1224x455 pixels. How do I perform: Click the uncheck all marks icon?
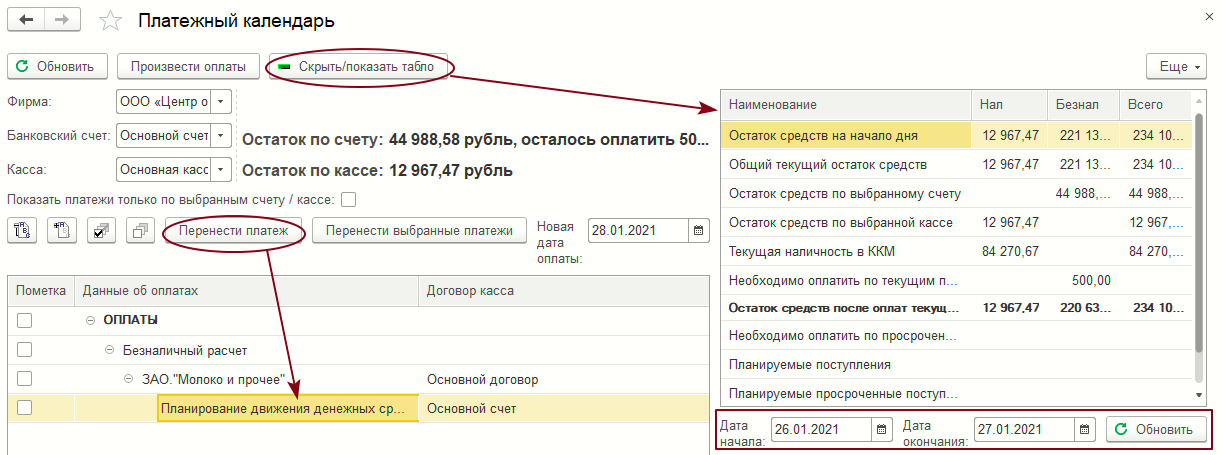click(x=139, y=231)
